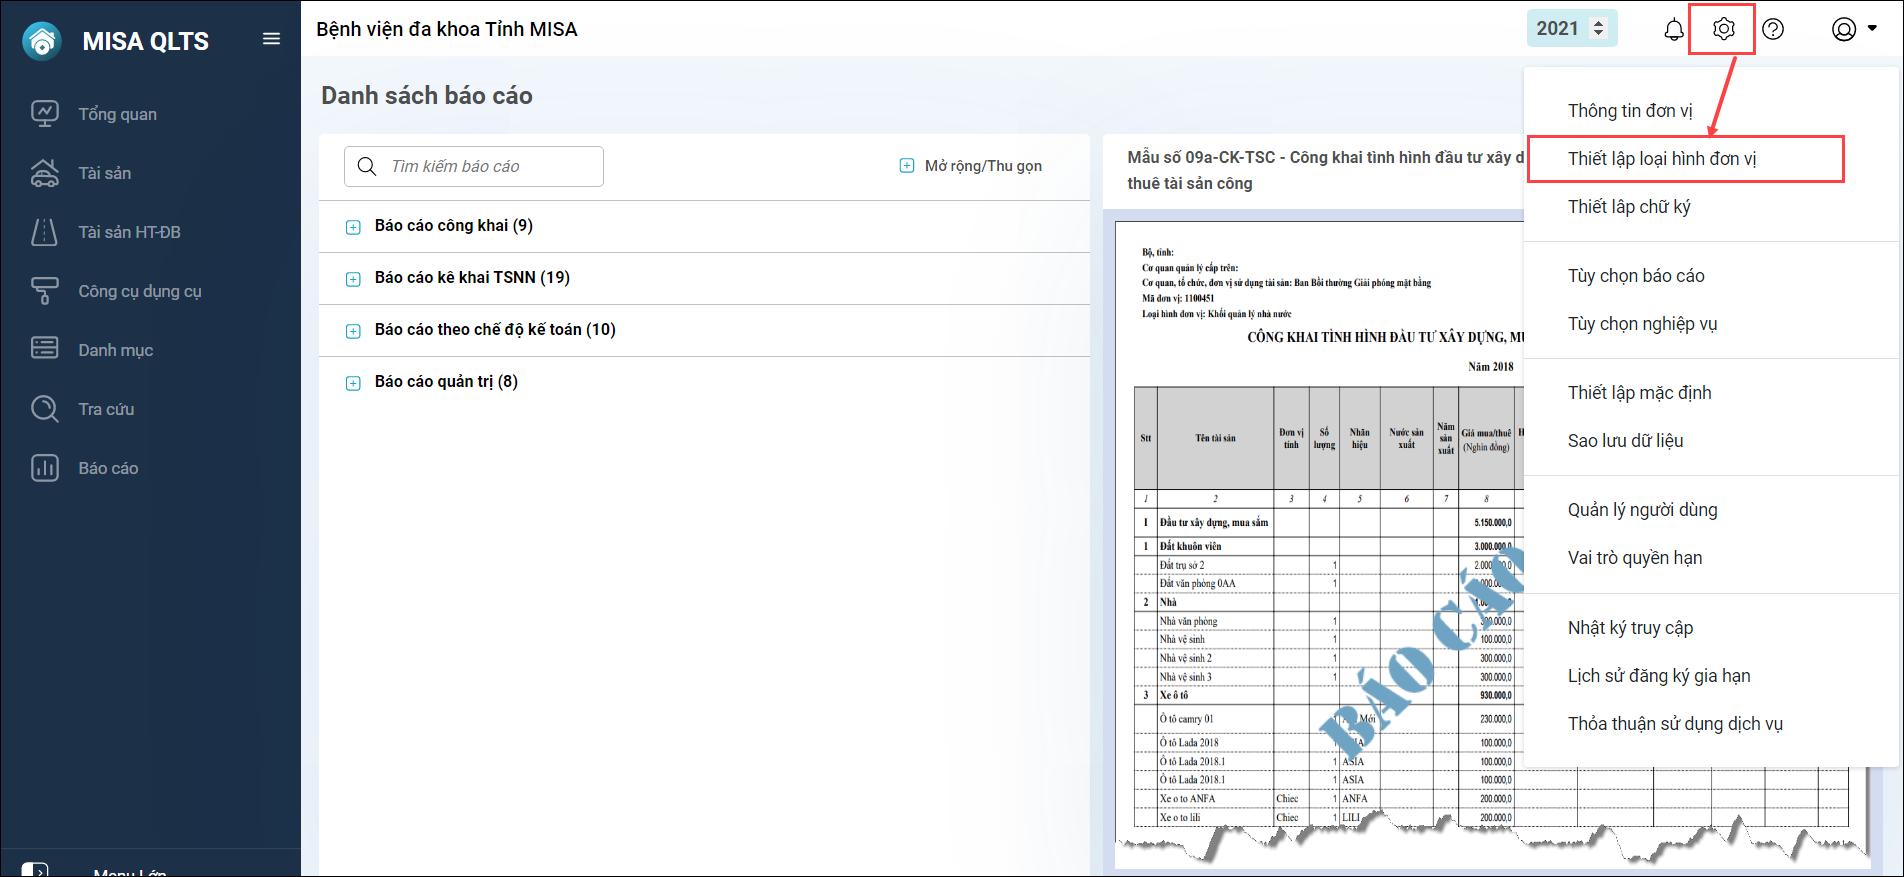
Task: Open Tài sản HT-ĐB section
Action: click(x=129, y=232)
